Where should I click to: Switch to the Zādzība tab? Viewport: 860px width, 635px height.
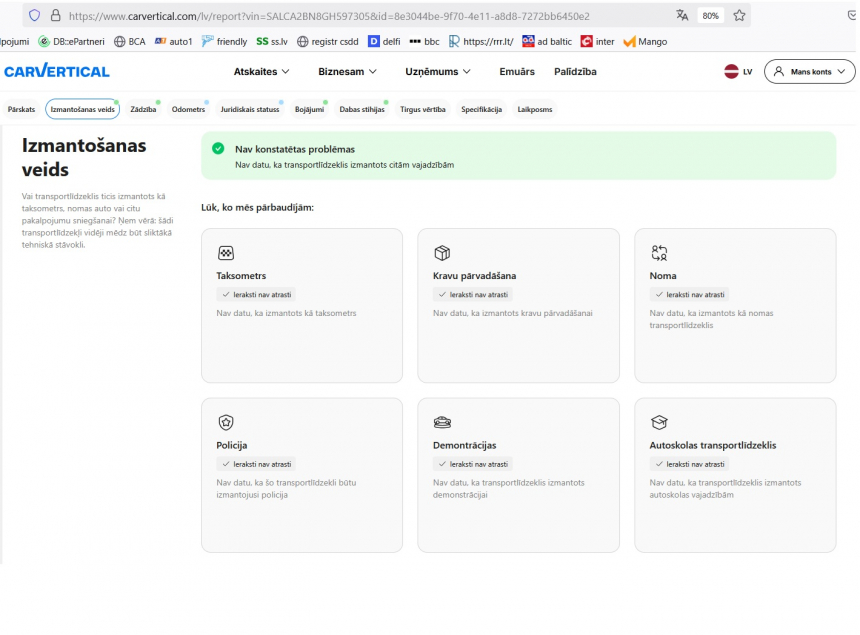[x=143, y=109]
